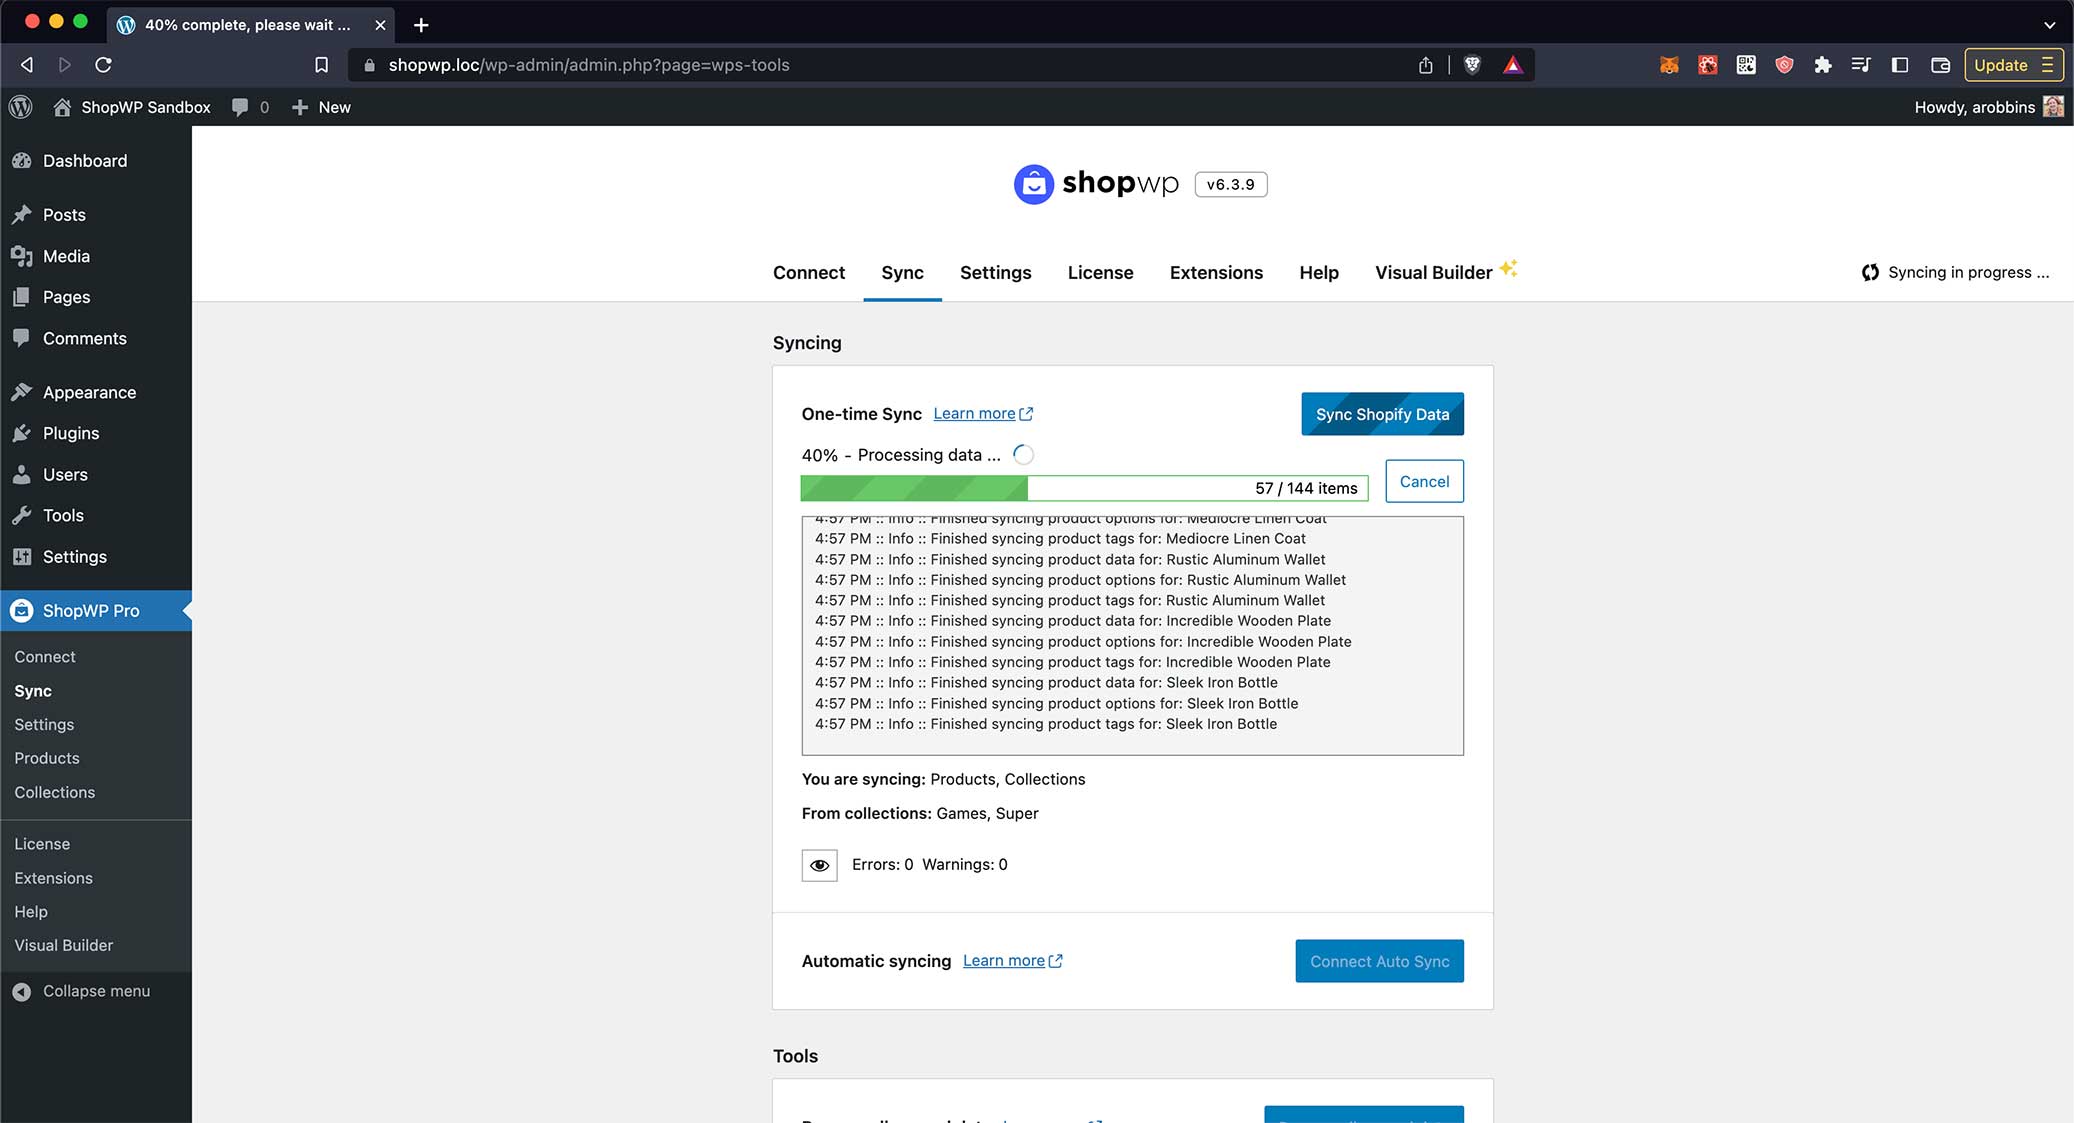Select the Extensions menu item
The image size is (2074, 1123).
tap(1215, 272)
